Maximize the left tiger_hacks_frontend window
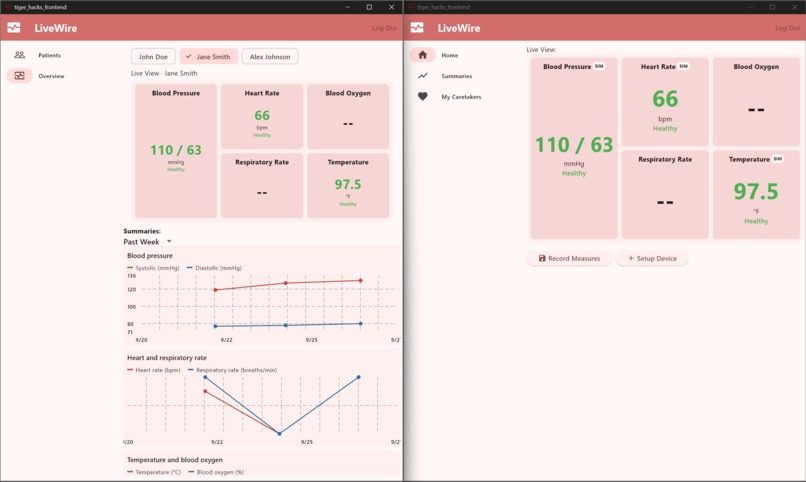 click(x=369, y=7)
